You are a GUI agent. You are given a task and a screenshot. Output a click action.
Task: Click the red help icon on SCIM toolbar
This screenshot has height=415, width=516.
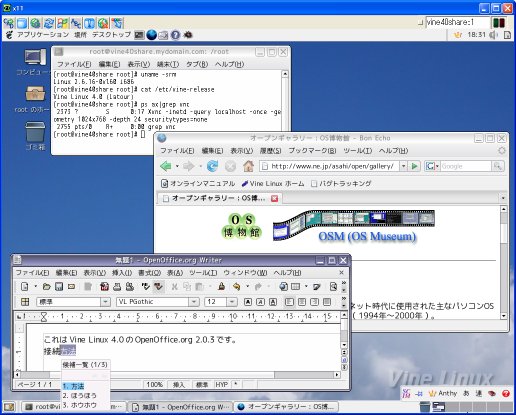[506, 393]
